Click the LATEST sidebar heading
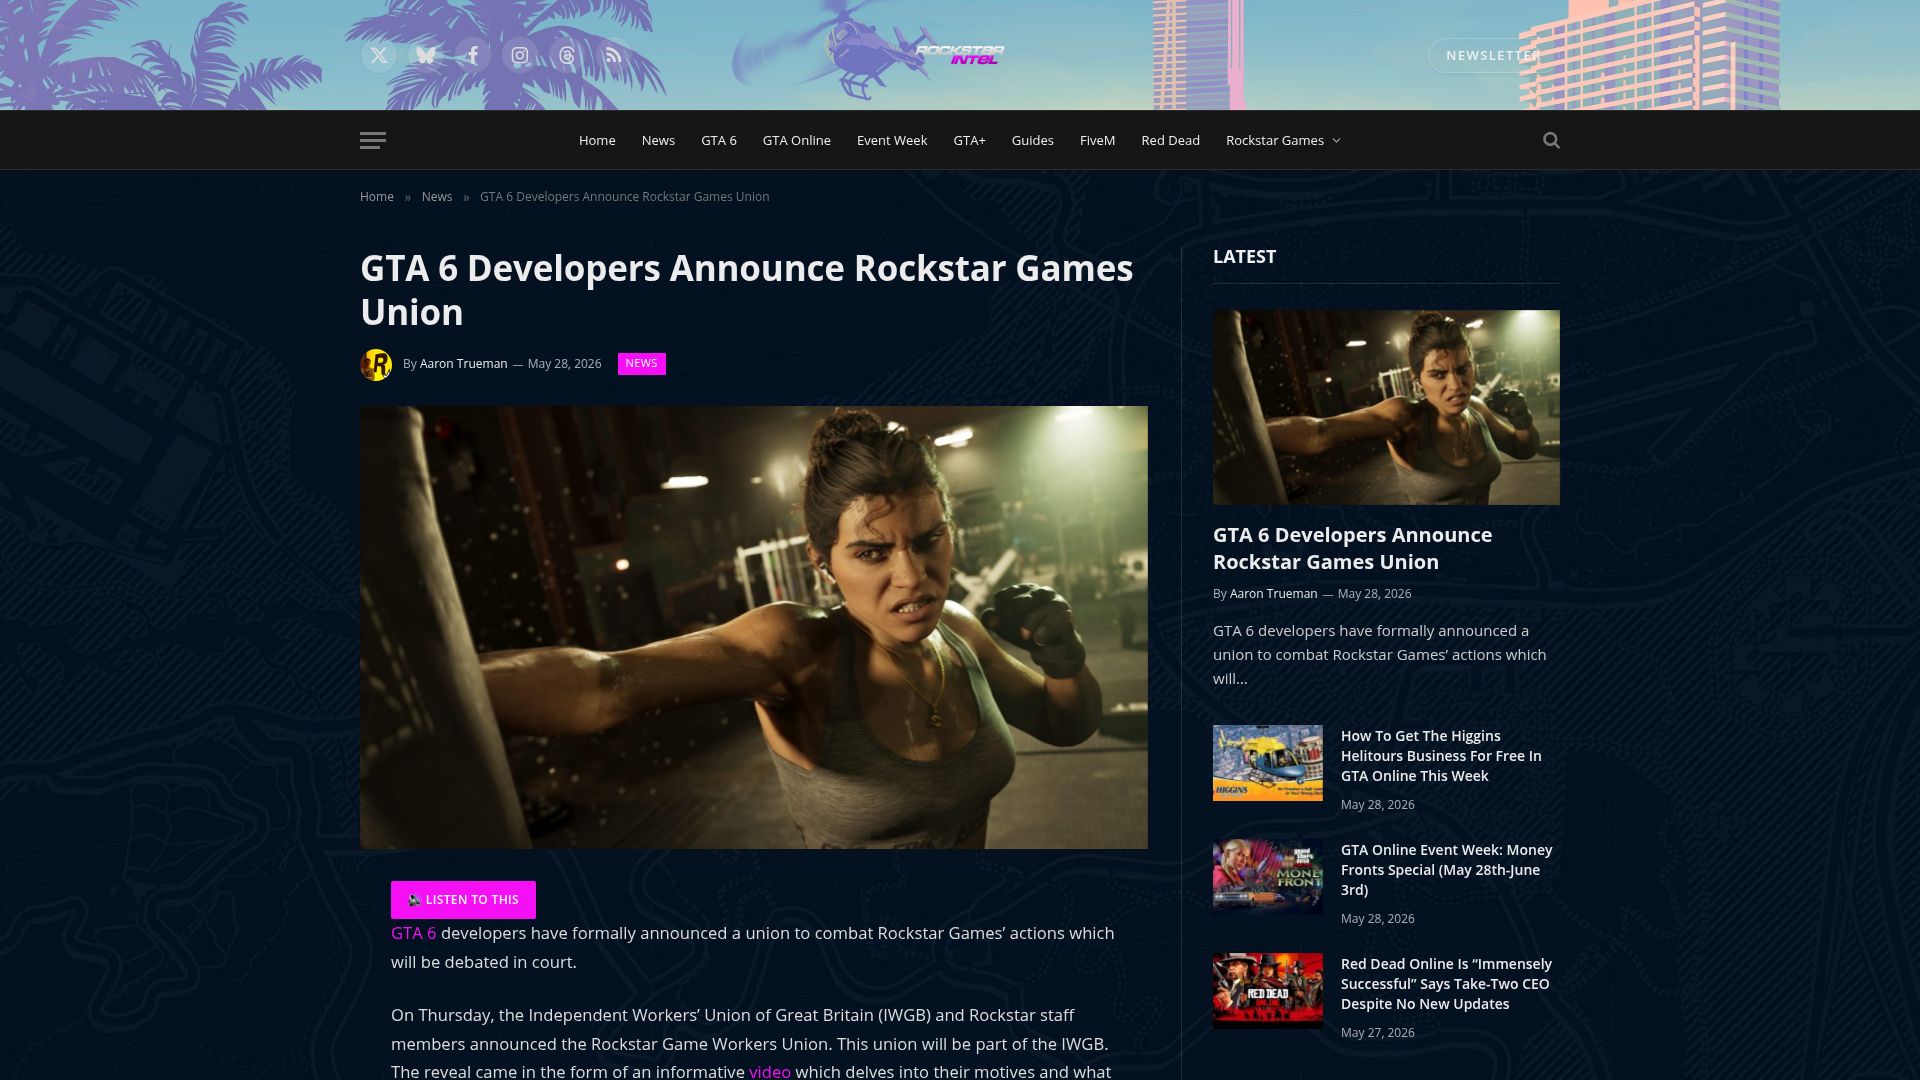The height and width of the screenshot is (1080, 1920). pyautogui.click(x=1244, y=257)
